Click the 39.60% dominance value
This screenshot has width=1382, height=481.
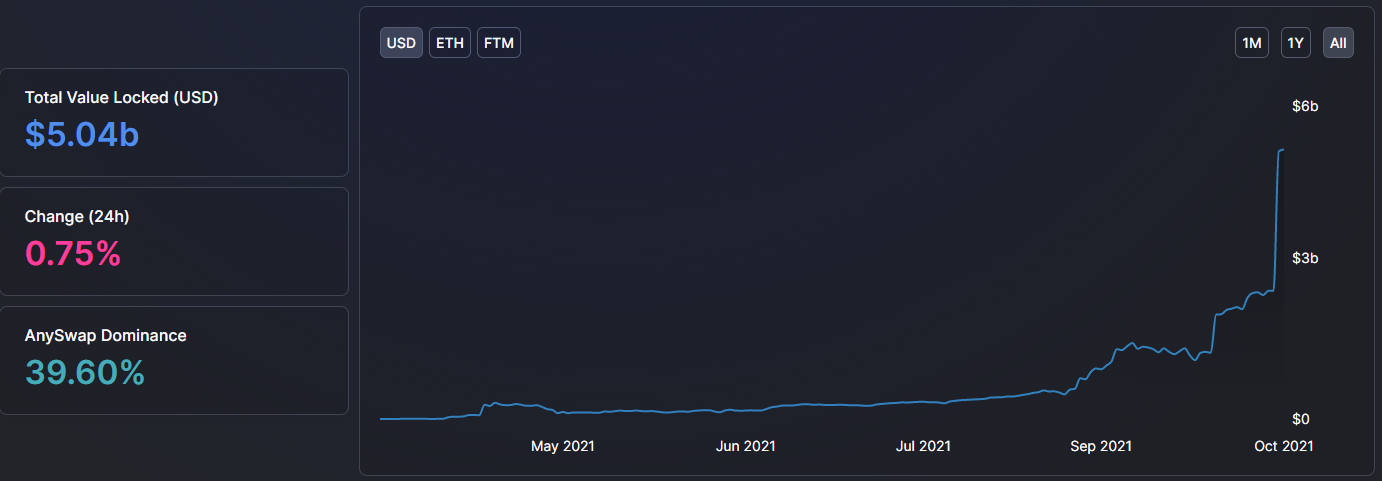pos(85,373)
